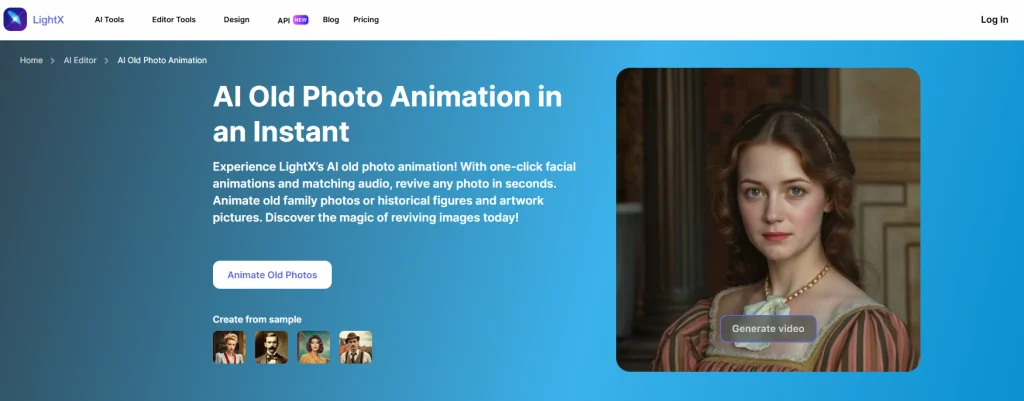The height and width of the screenshot is (401, 1024).
Task: Click the chevron after AI Editor breadcrumb
Action: pyautogui.click(x=107, y=60)
